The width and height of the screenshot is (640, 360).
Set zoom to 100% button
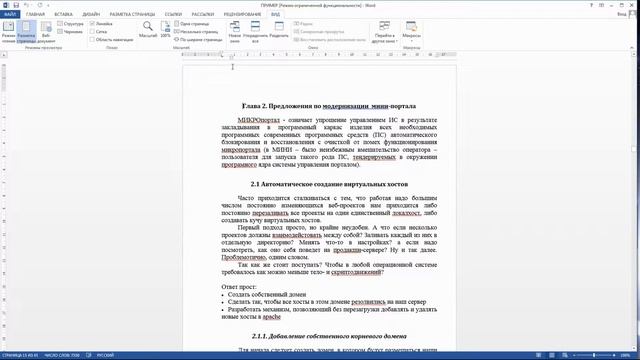[x=165, y=29]
